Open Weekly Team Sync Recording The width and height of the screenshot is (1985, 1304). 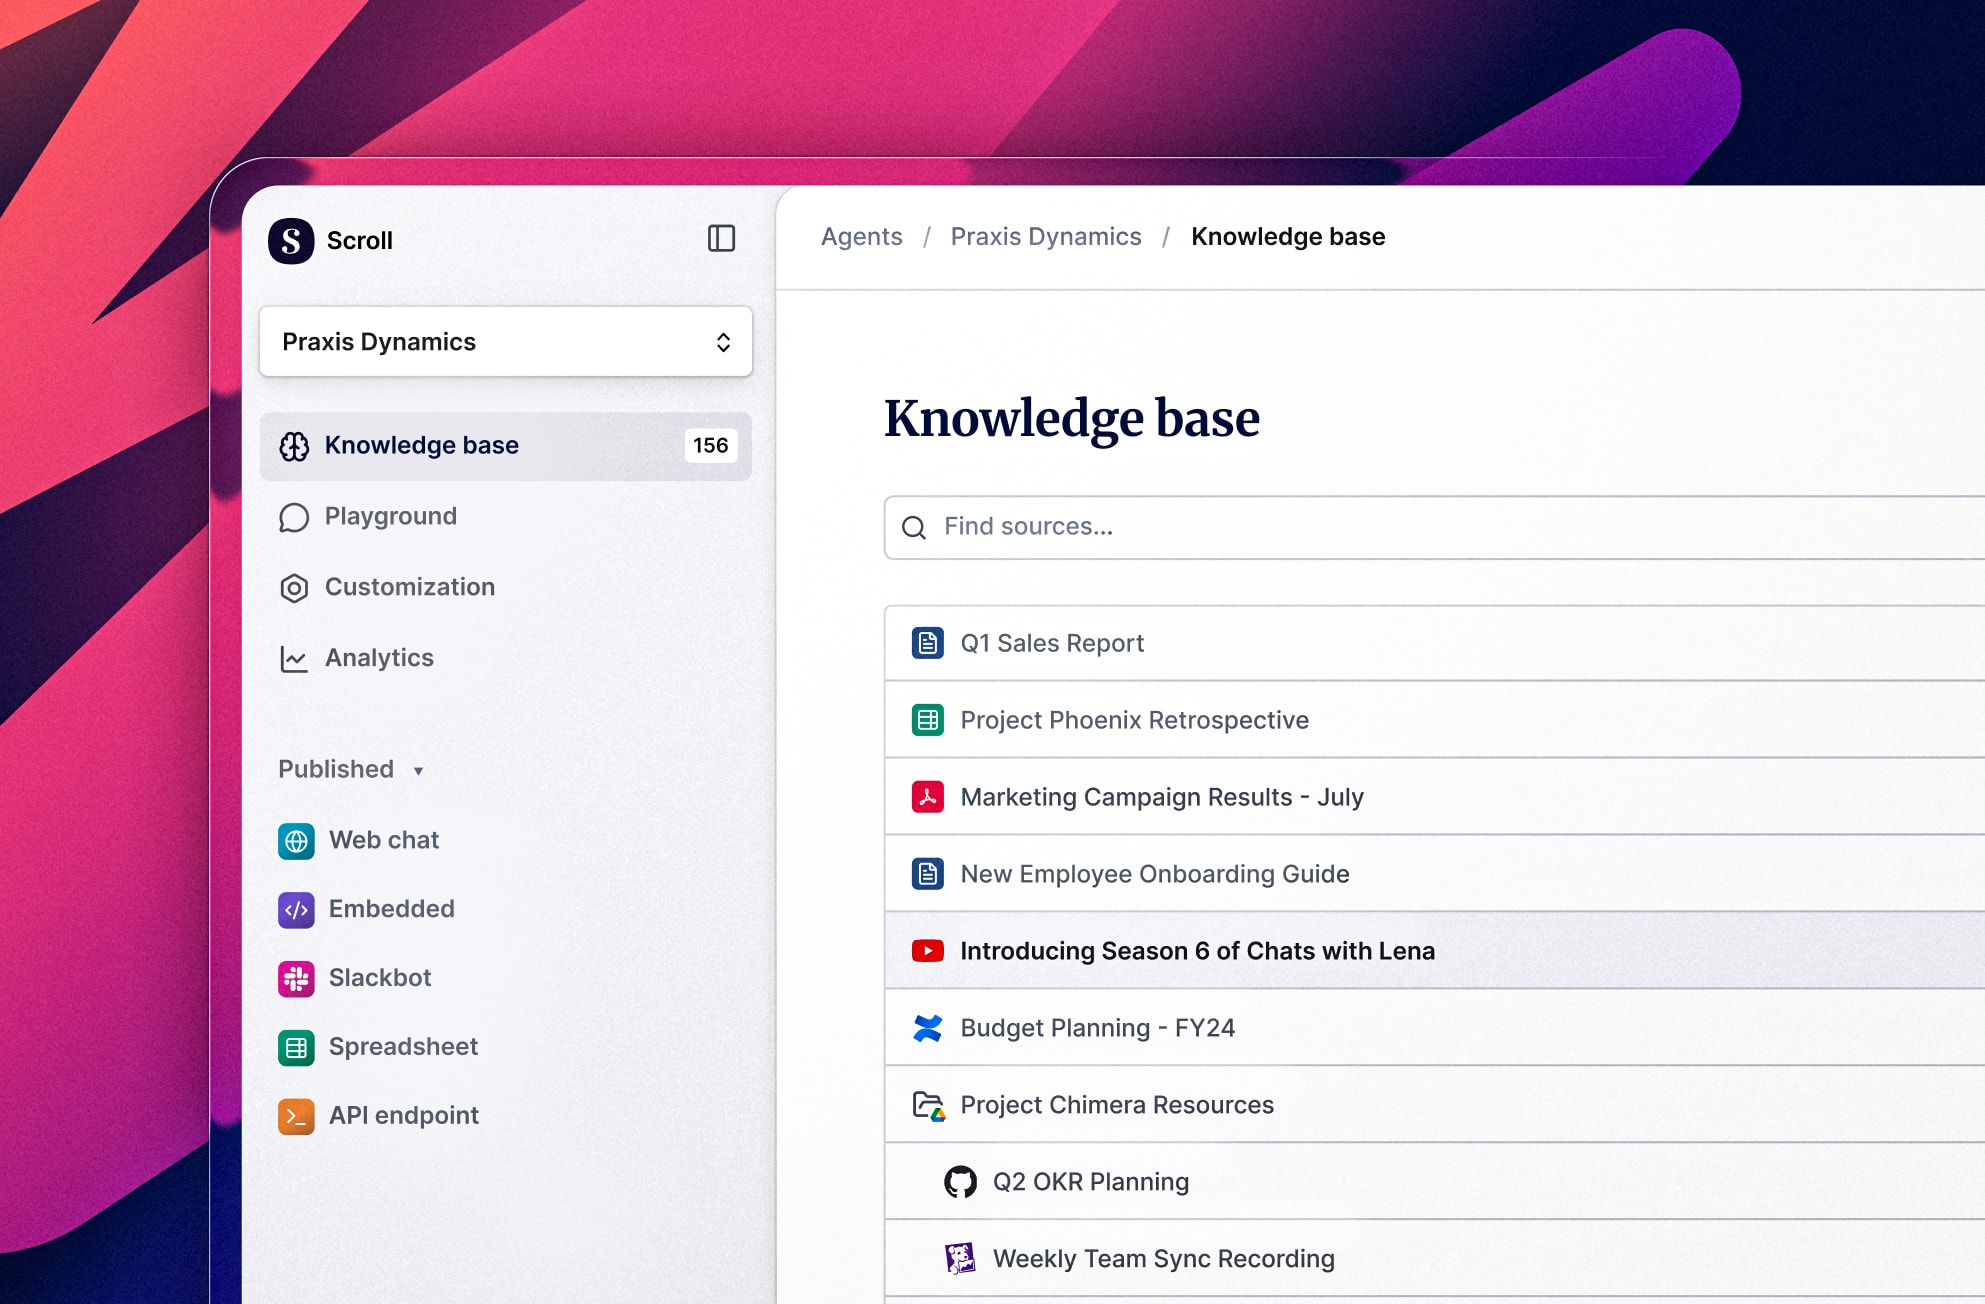click(1434, 1260)
